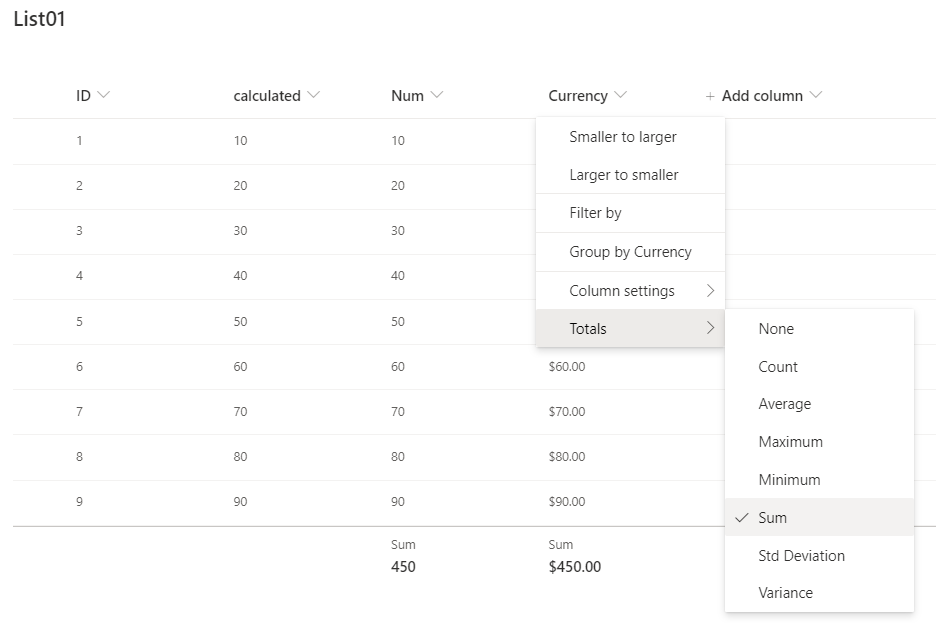Select Maximum in totals list

point(790,442)
